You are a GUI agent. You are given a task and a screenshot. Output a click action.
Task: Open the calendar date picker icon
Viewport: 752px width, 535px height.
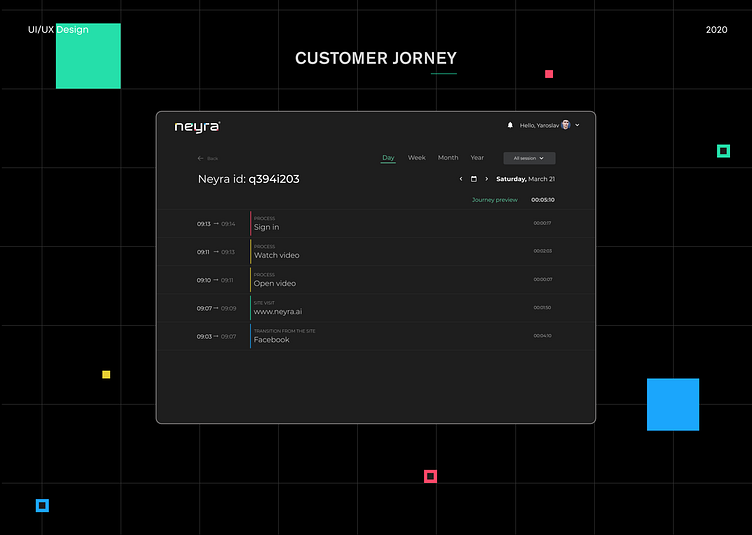pyautogui.click(x=474, y=179)
